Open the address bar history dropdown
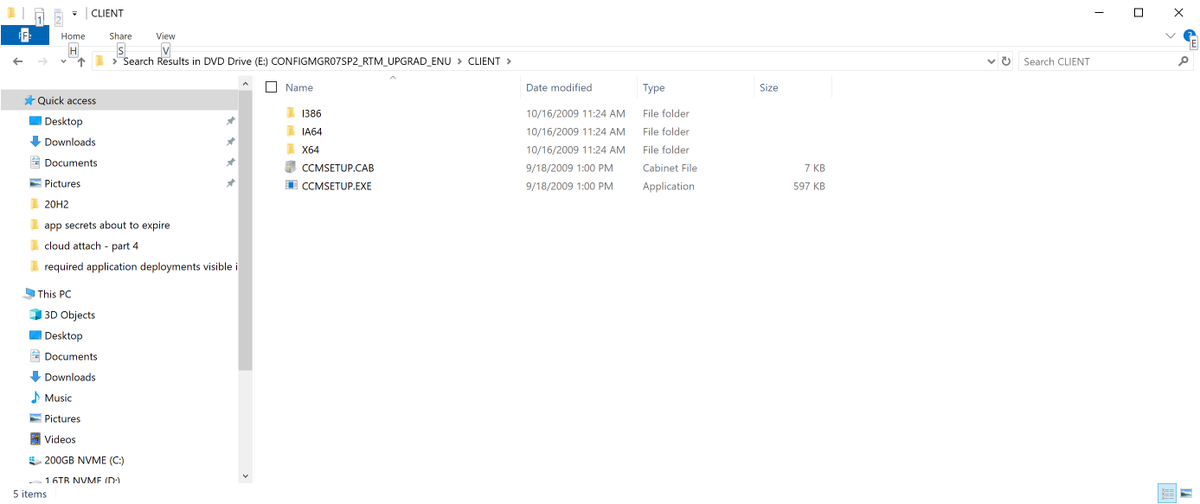This screenshot has width=1200, height=504. (x=990, y=61)
